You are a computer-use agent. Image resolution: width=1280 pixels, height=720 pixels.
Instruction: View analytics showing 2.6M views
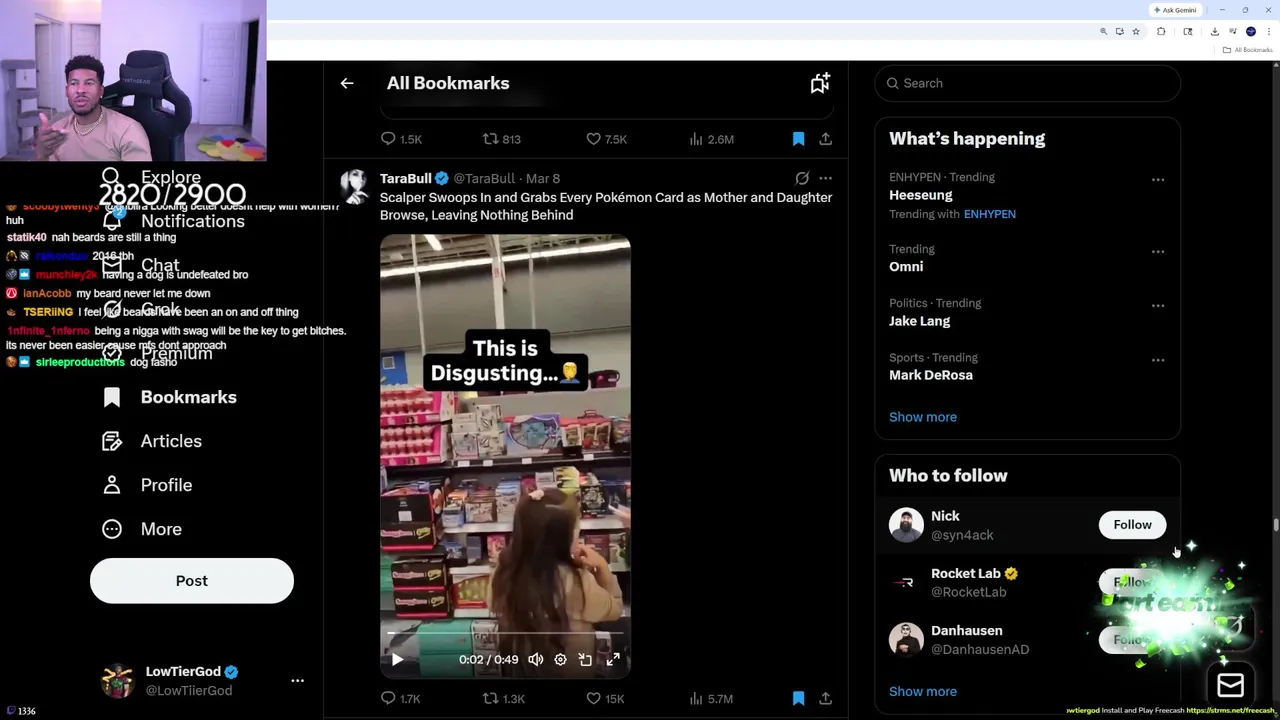click(x=711, y=139)
